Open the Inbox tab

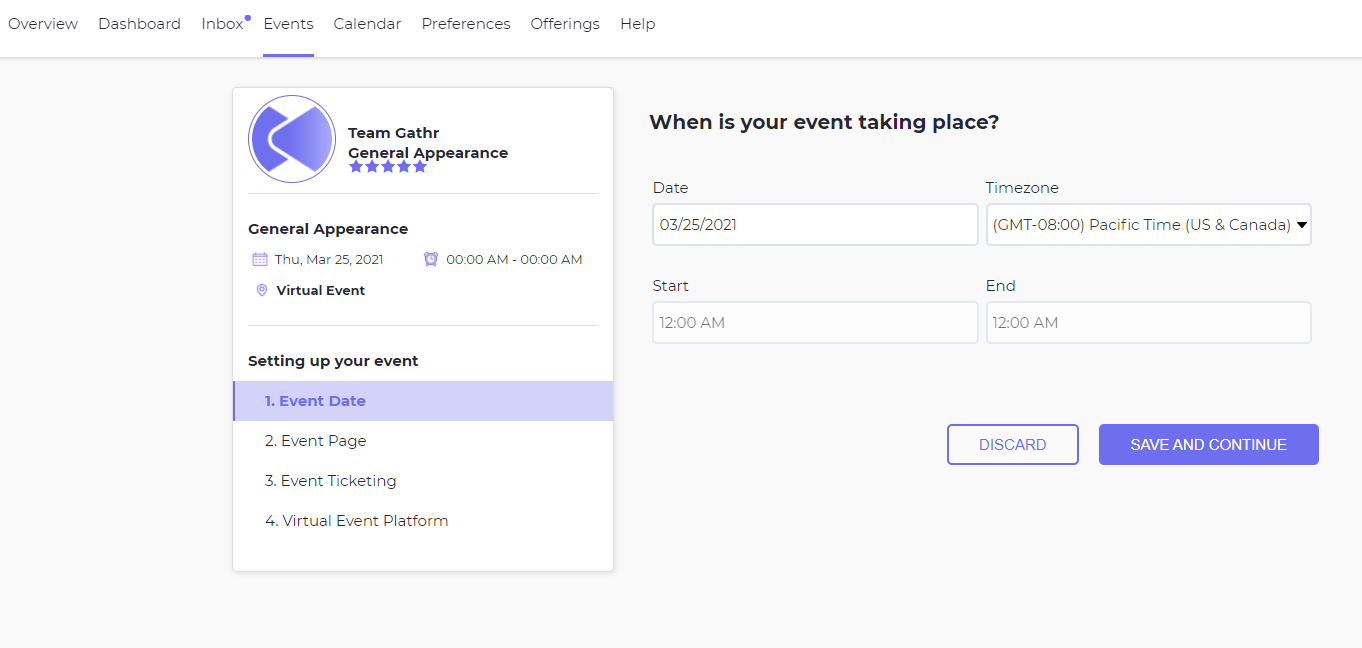(x=222, y=24)
